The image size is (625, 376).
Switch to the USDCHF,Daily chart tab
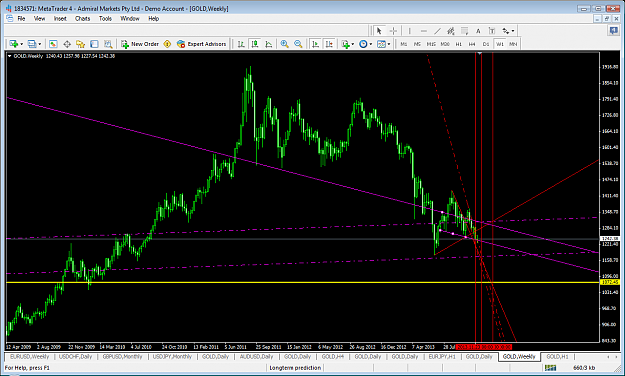click(76, 356)
